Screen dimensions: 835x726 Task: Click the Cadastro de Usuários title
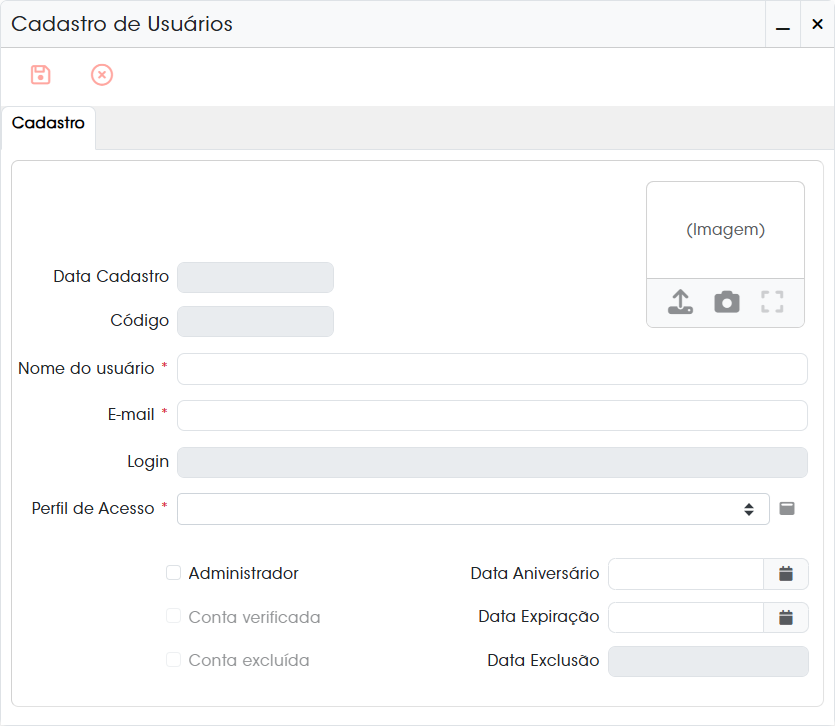pos(122,24)
